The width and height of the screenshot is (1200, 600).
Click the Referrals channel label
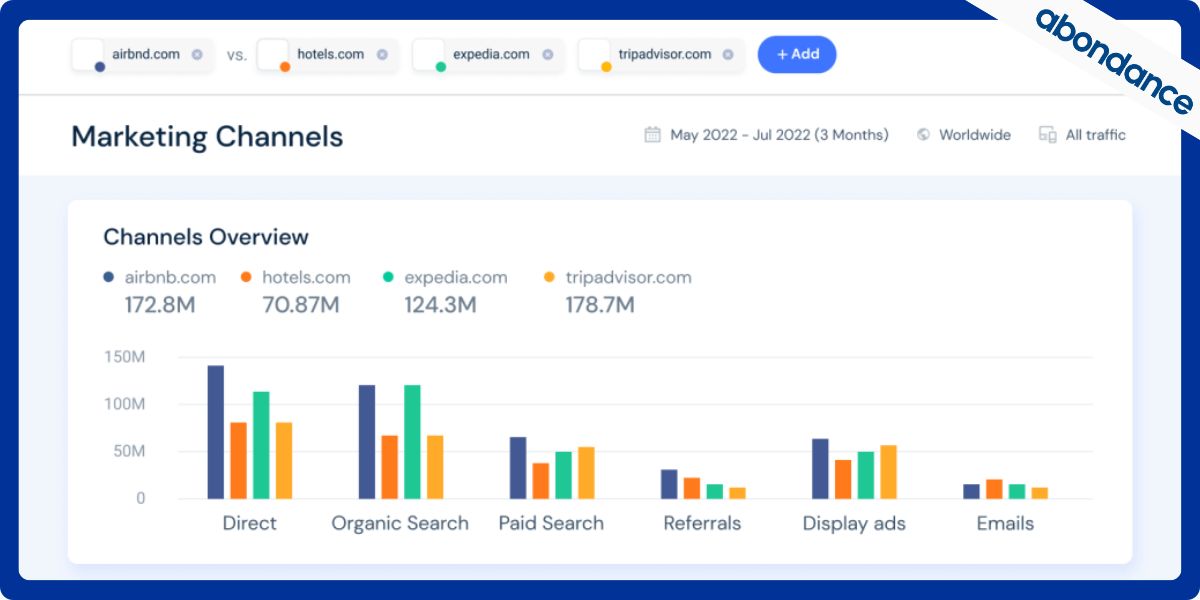click(703, 523)
